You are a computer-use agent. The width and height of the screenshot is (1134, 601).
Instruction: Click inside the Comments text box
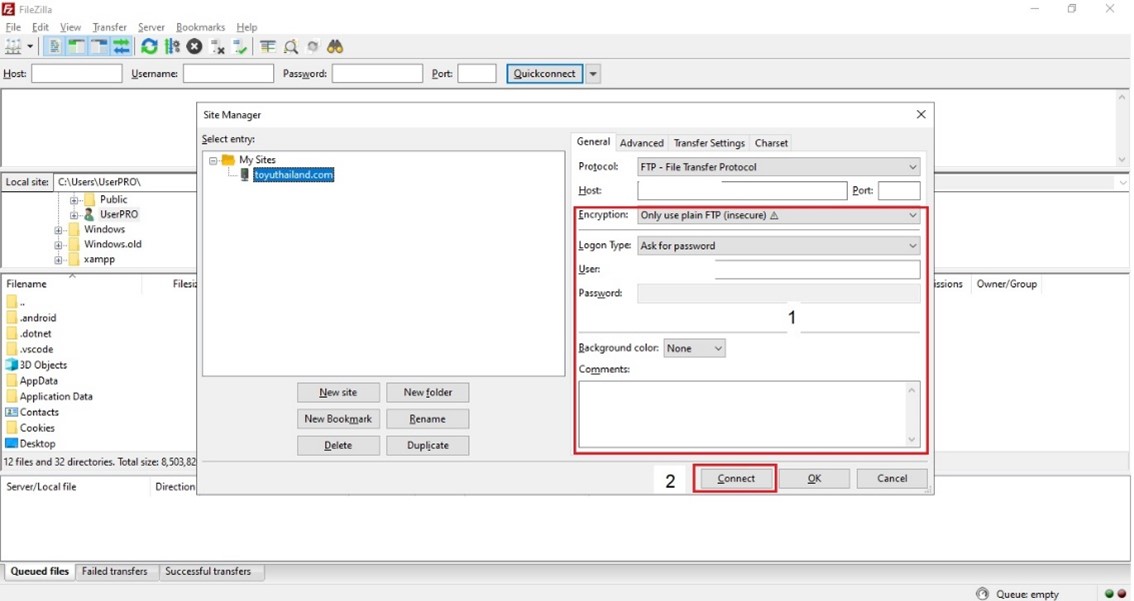pyautogui.click(x=749, y=414)
